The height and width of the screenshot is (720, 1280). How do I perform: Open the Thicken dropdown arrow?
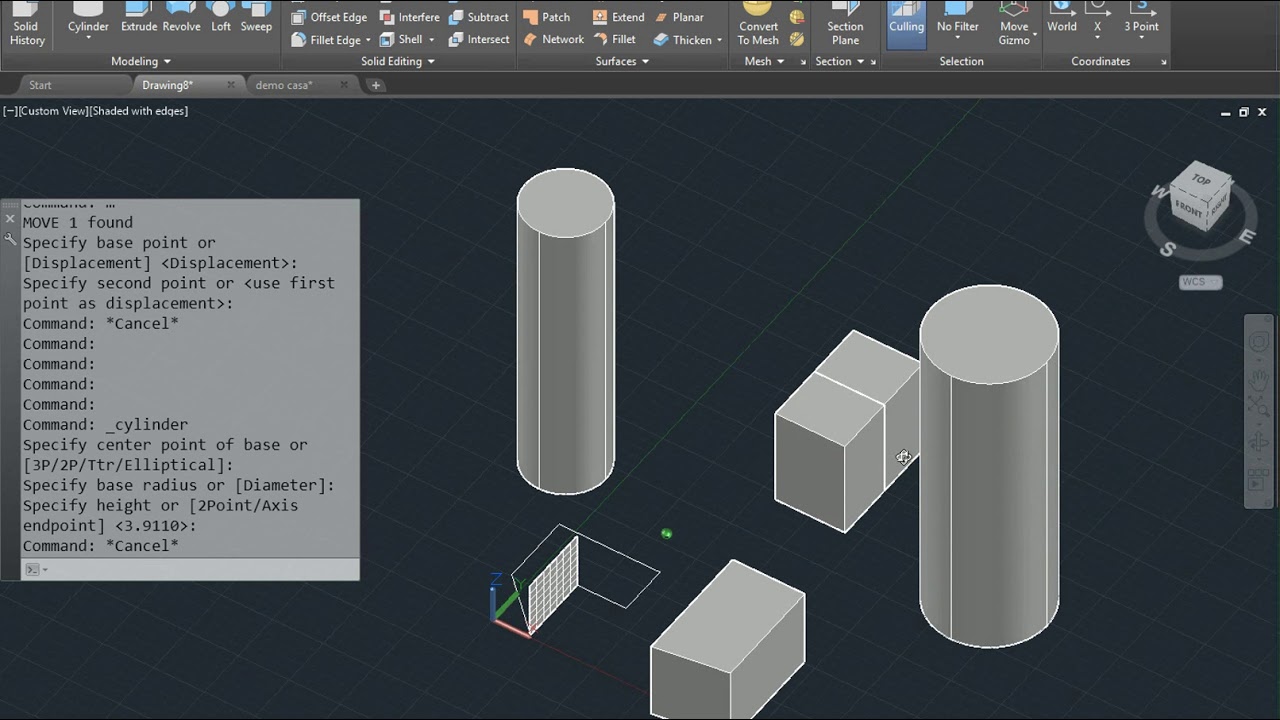tap(719, 40)
